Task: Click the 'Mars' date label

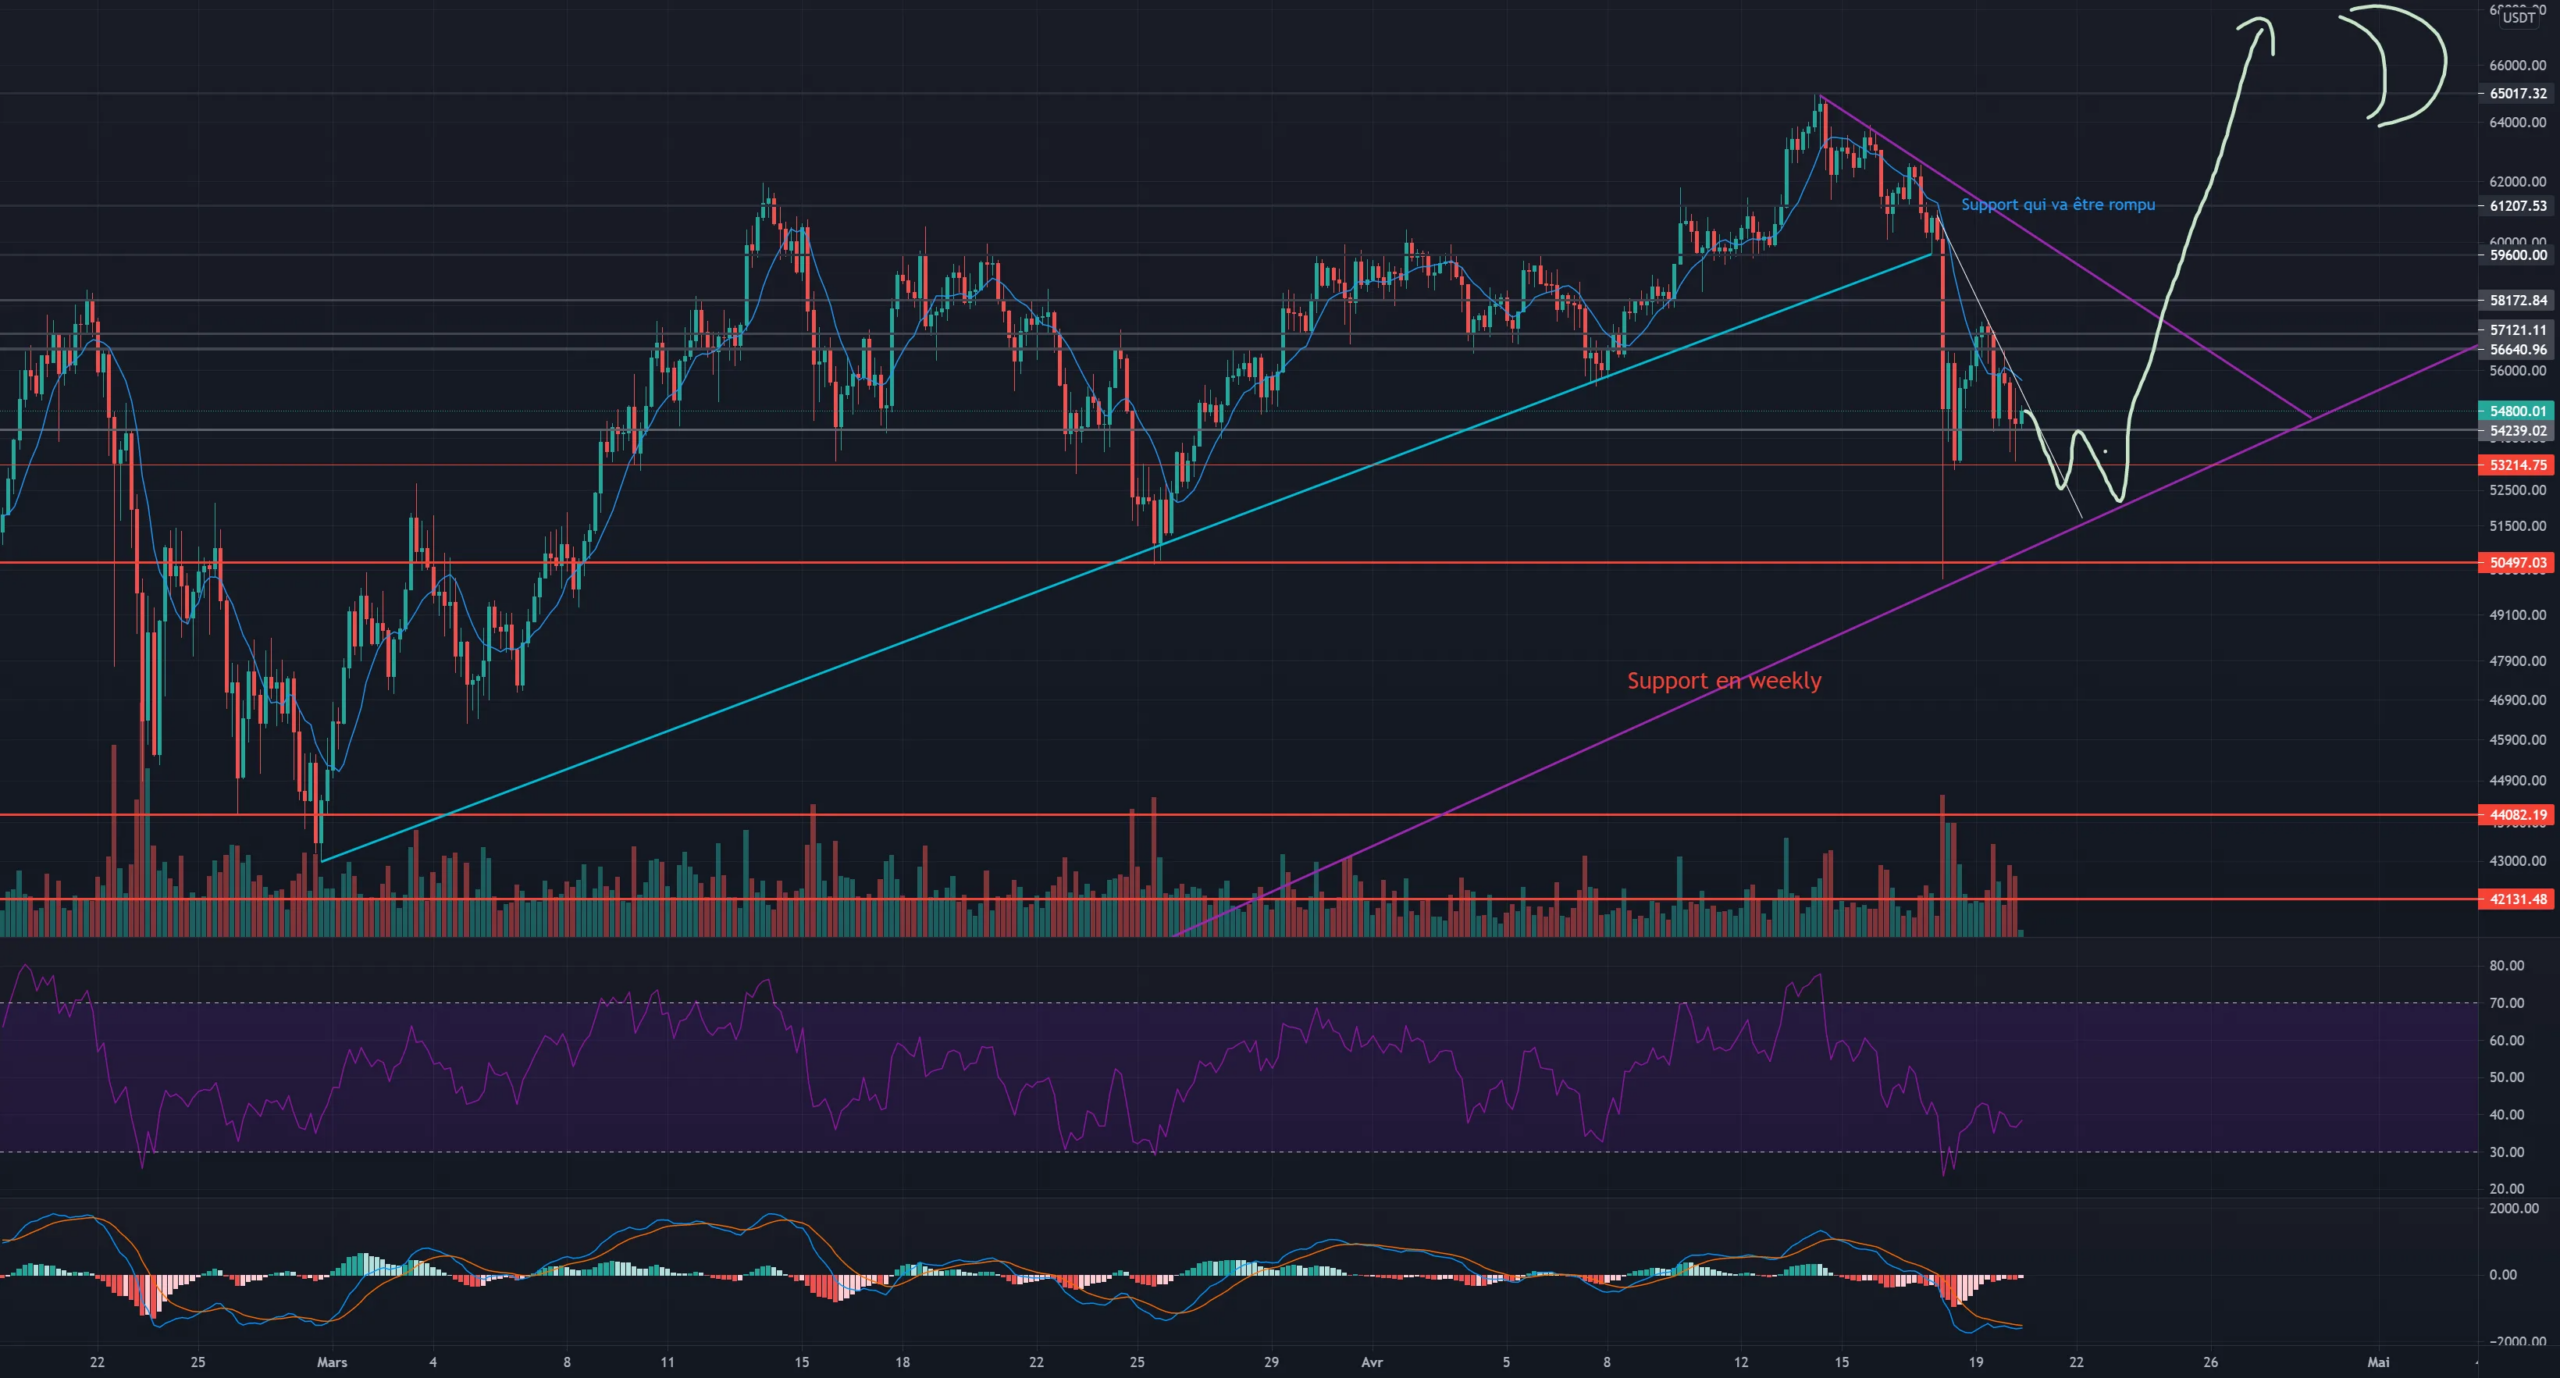Action: 332,1362
